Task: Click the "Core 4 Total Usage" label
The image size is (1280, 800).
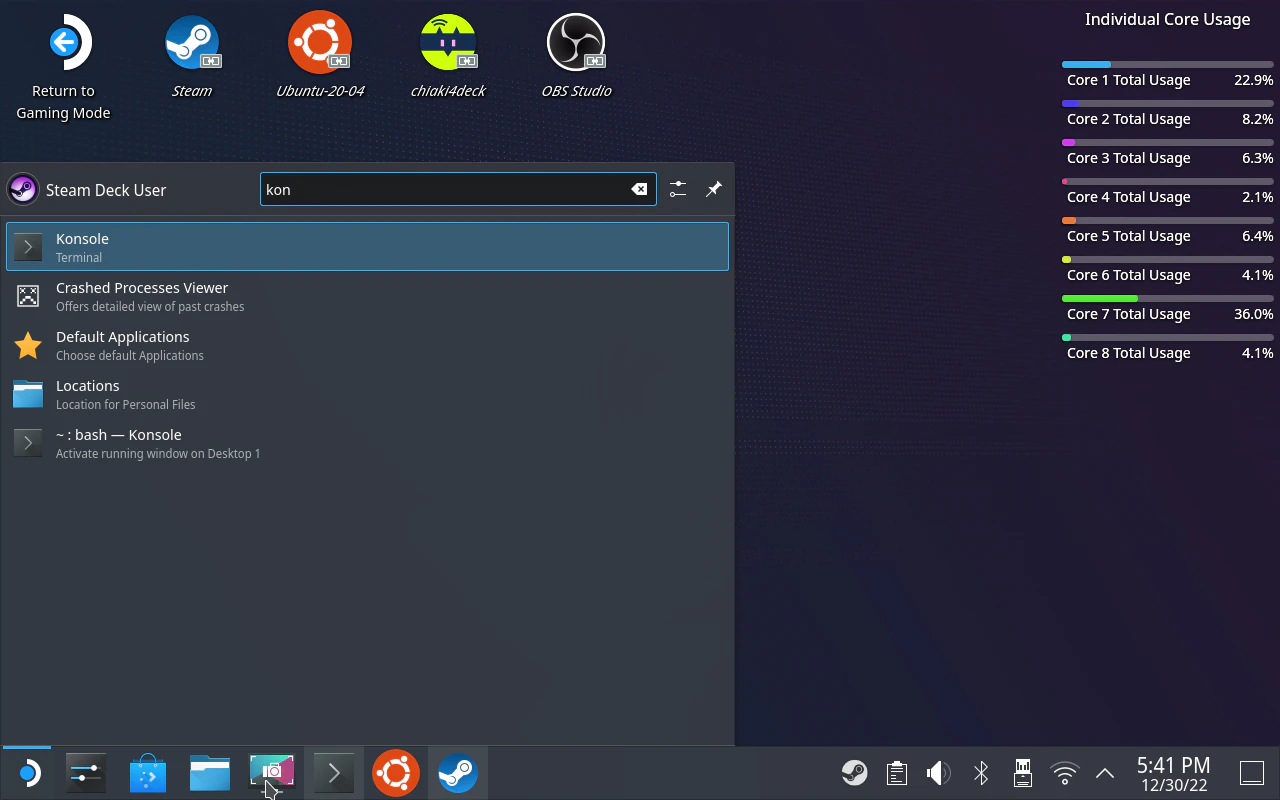Action: coord(1128,197)
